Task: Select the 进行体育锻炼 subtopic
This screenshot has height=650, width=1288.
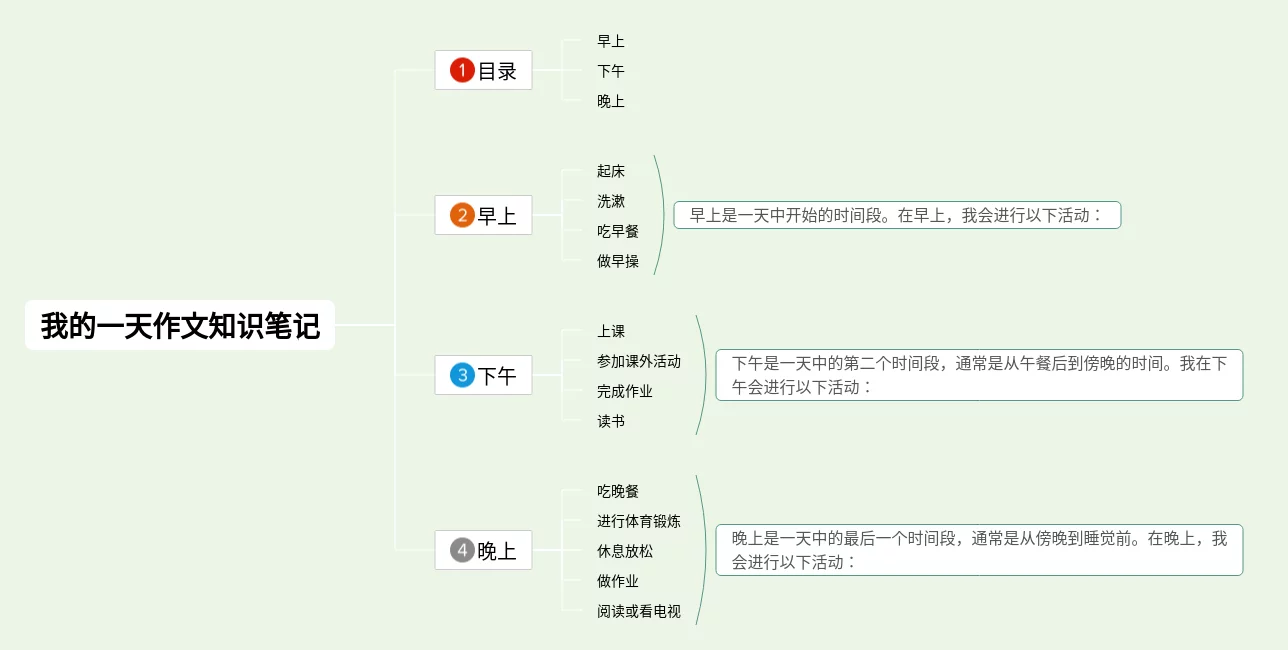Action: pyautogui.click(x=639, y=521)
